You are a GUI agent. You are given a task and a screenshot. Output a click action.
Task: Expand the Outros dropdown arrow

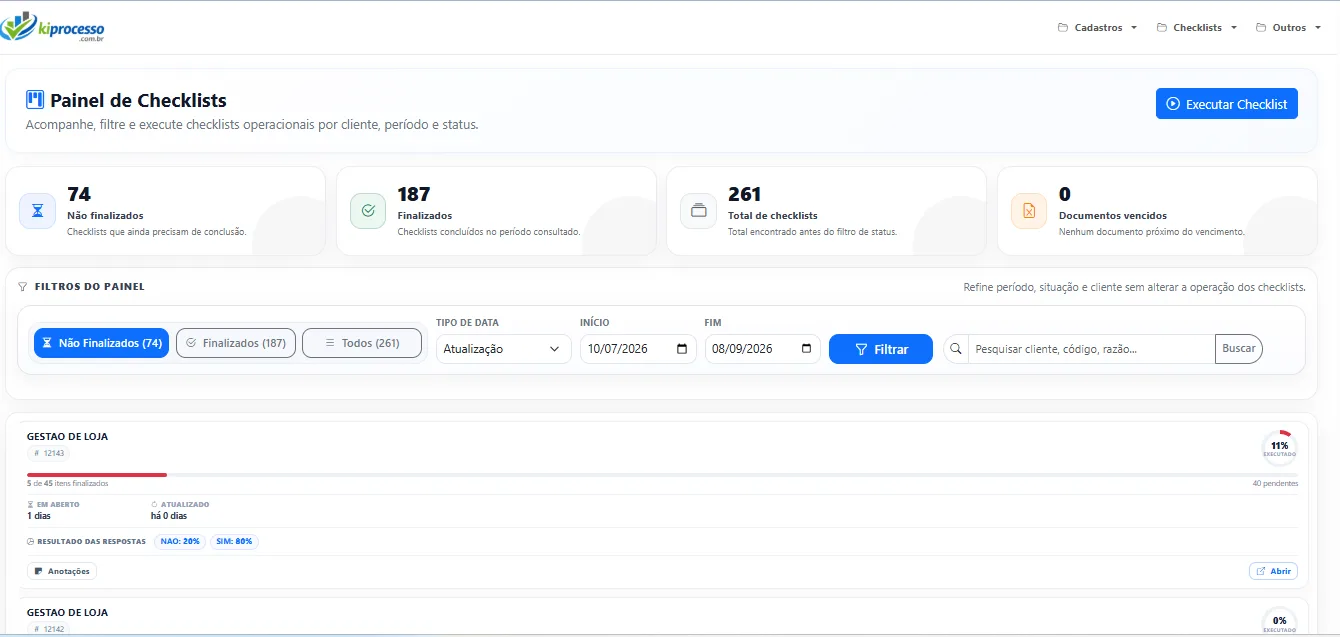click(x=1317, y=28)
